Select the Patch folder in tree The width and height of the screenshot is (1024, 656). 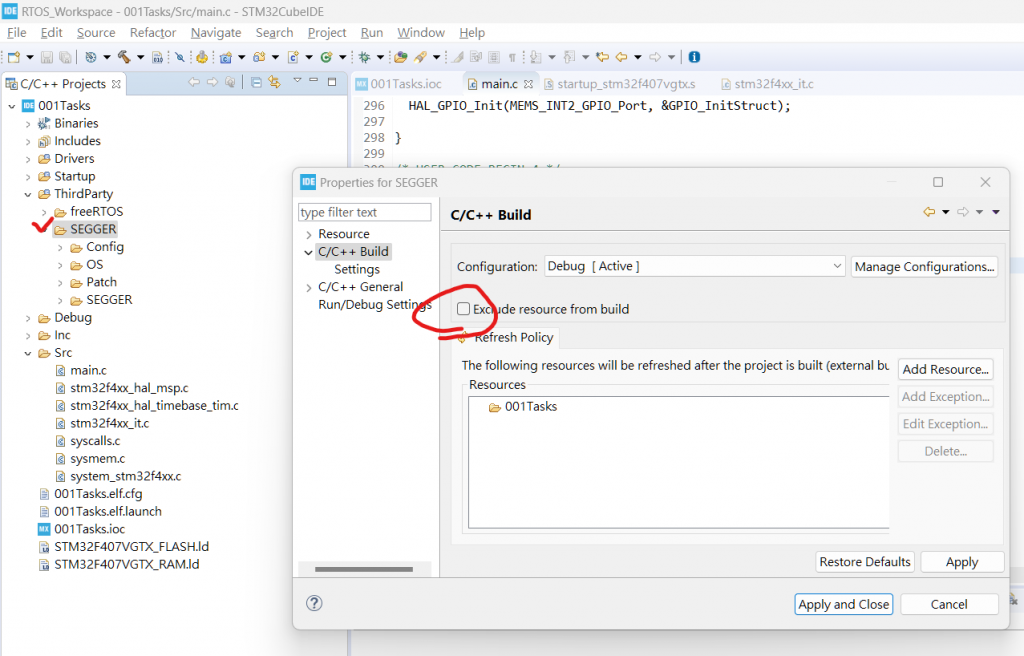click(x=101, y=282)
